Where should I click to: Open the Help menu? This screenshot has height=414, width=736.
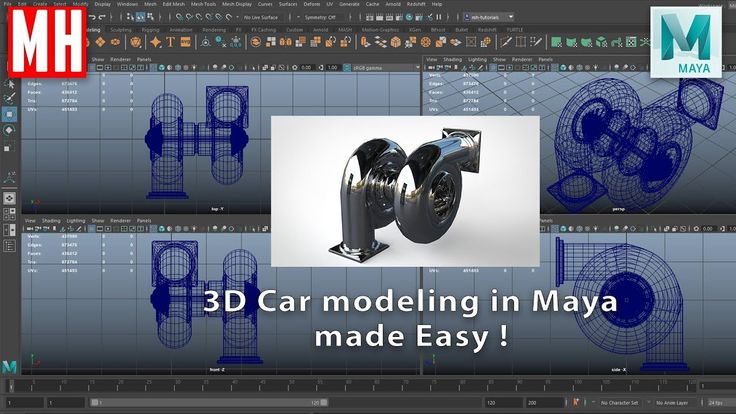pyautogui.click(x=437, y=4)
